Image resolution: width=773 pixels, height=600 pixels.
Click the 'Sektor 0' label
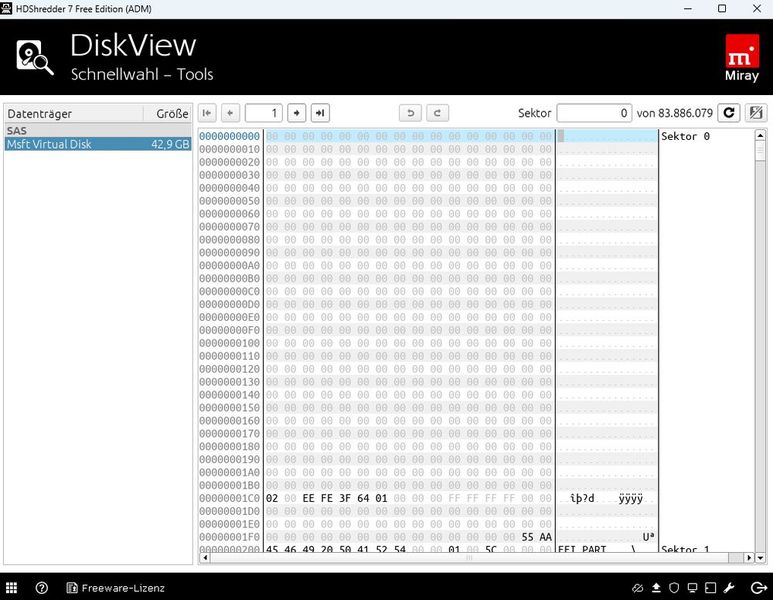(x=685, y=136)
